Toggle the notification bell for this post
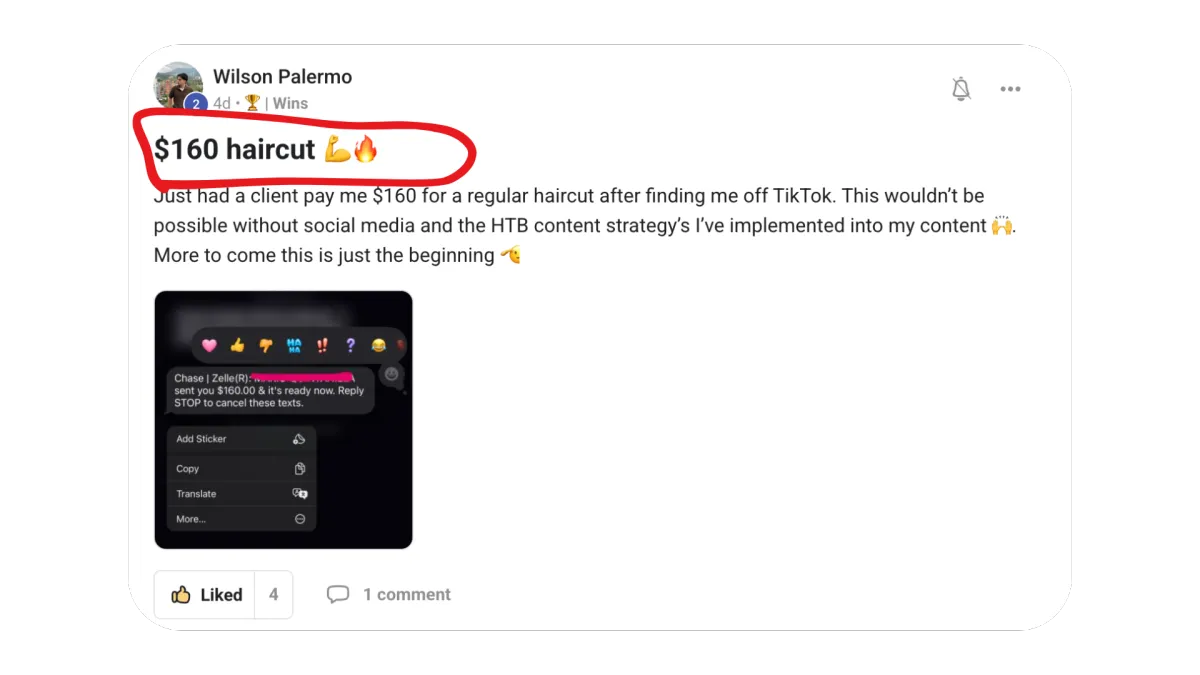 point(961,89)
